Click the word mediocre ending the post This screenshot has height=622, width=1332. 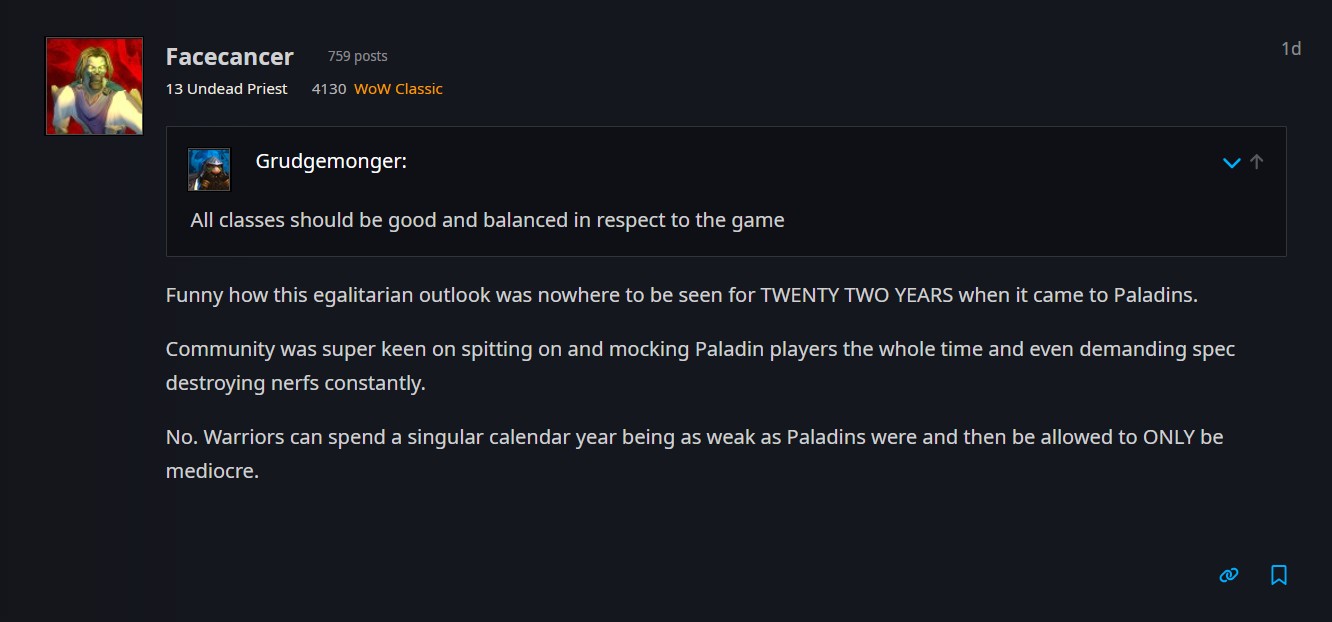(212, 471)
